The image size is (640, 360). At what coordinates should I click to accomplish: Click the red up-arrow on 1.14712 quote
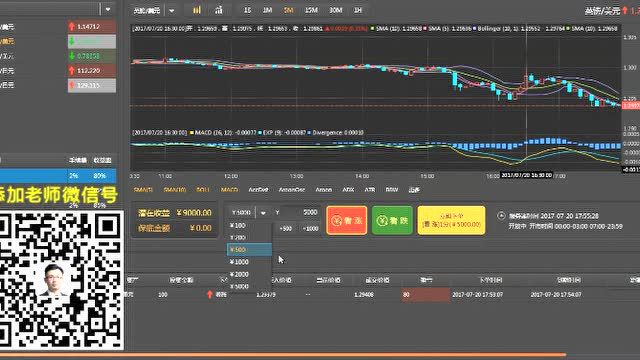click(72, 27)
